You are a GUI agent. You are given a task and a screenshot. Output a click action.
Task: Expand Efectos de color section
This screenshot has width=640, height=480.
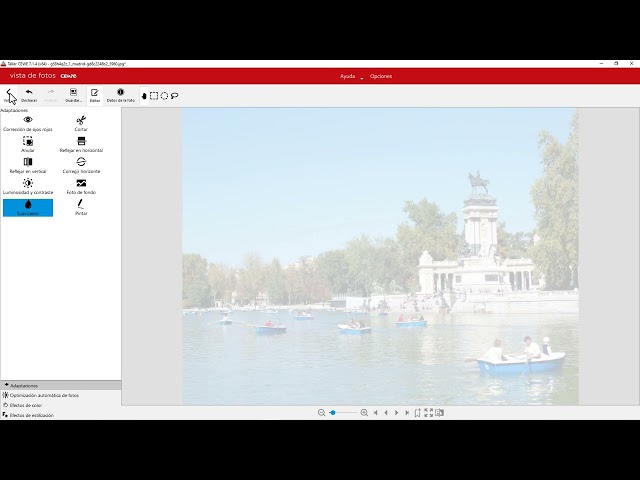coord(61,405)
